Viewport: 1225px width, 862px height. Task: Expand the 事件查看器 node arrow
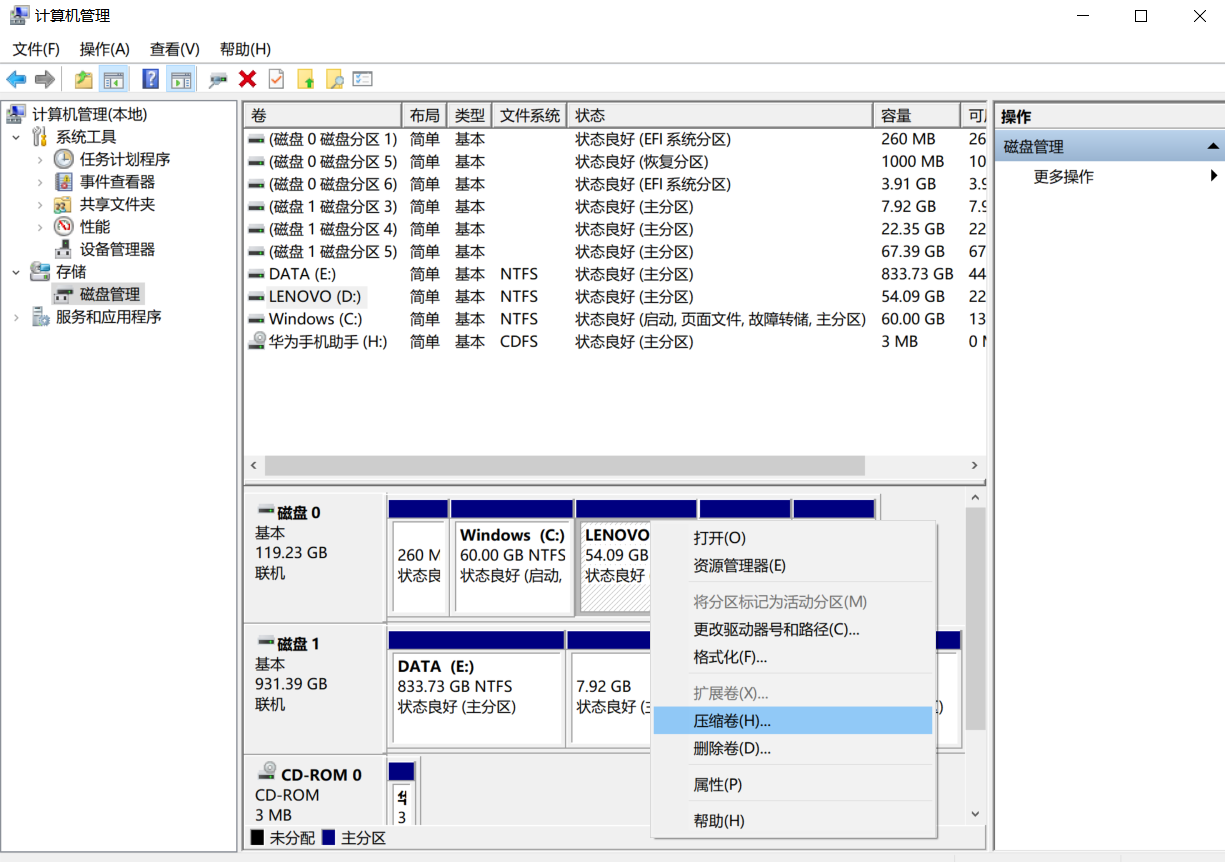click(40, 182)
